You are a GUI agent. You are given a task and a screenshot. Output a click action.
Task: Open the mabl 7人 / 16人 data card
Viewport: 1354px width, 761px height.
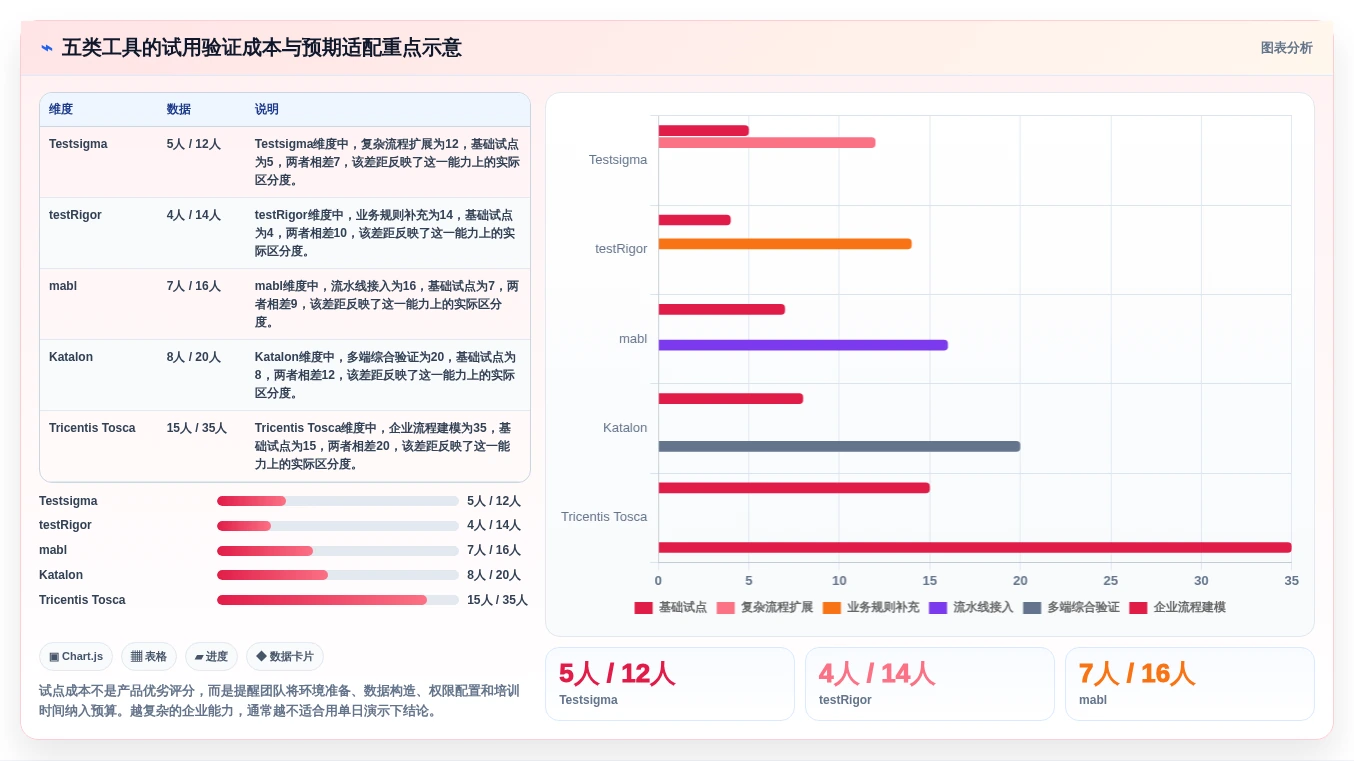tap(1190, 684)
